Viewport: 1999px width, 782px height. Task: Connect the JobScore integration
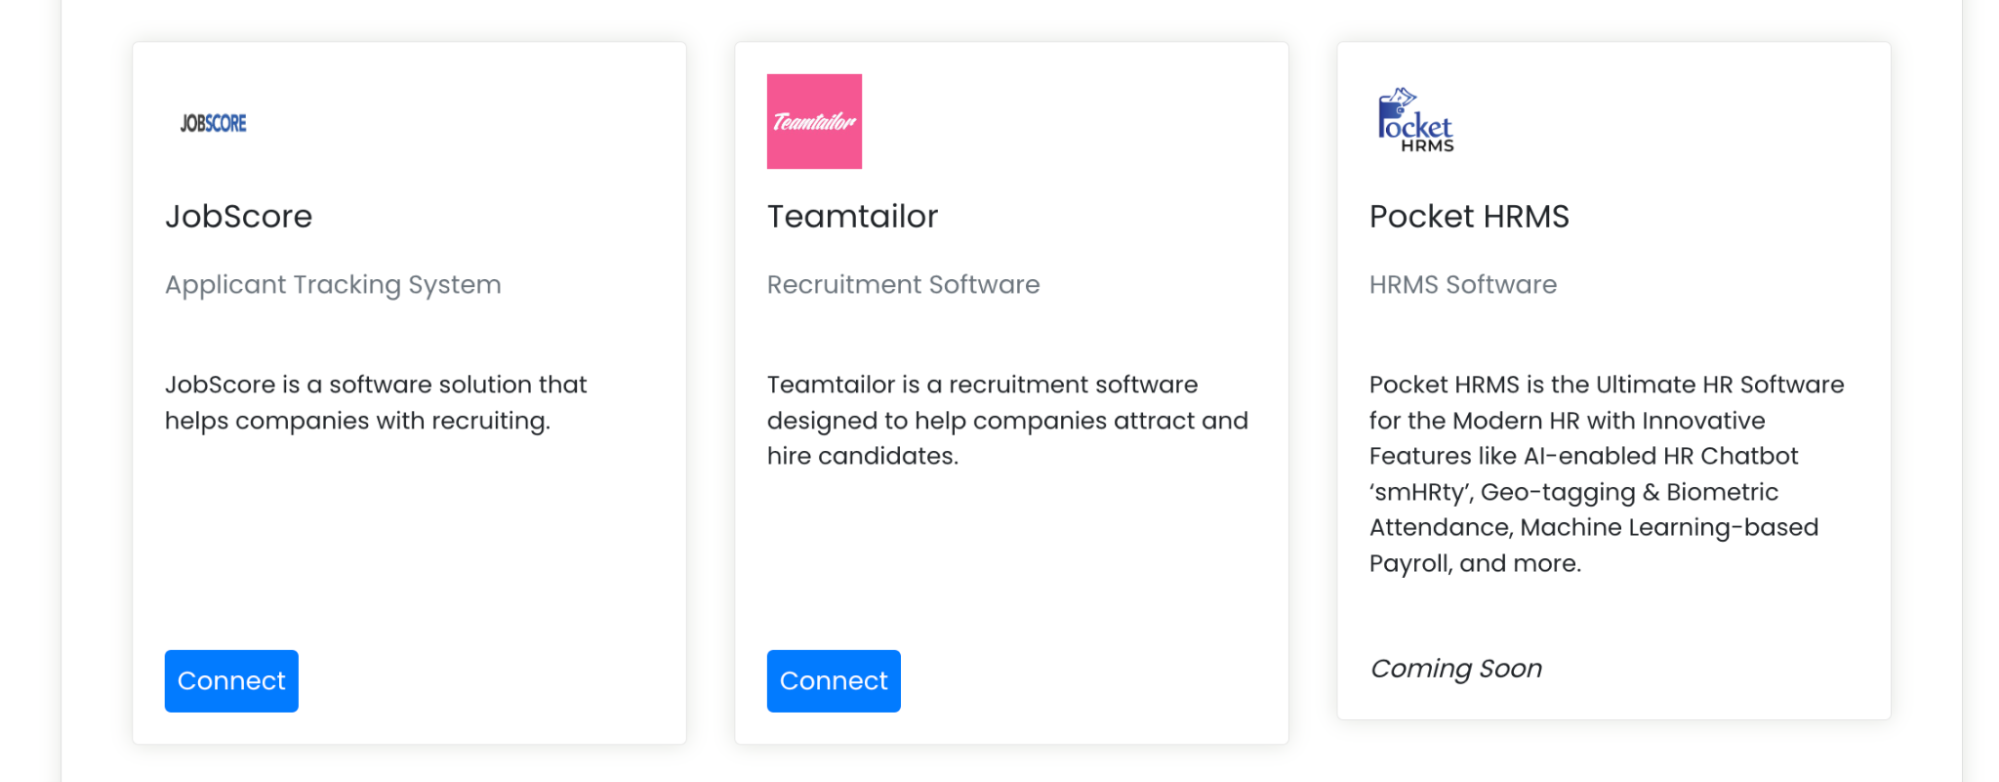tap(231, 681)
